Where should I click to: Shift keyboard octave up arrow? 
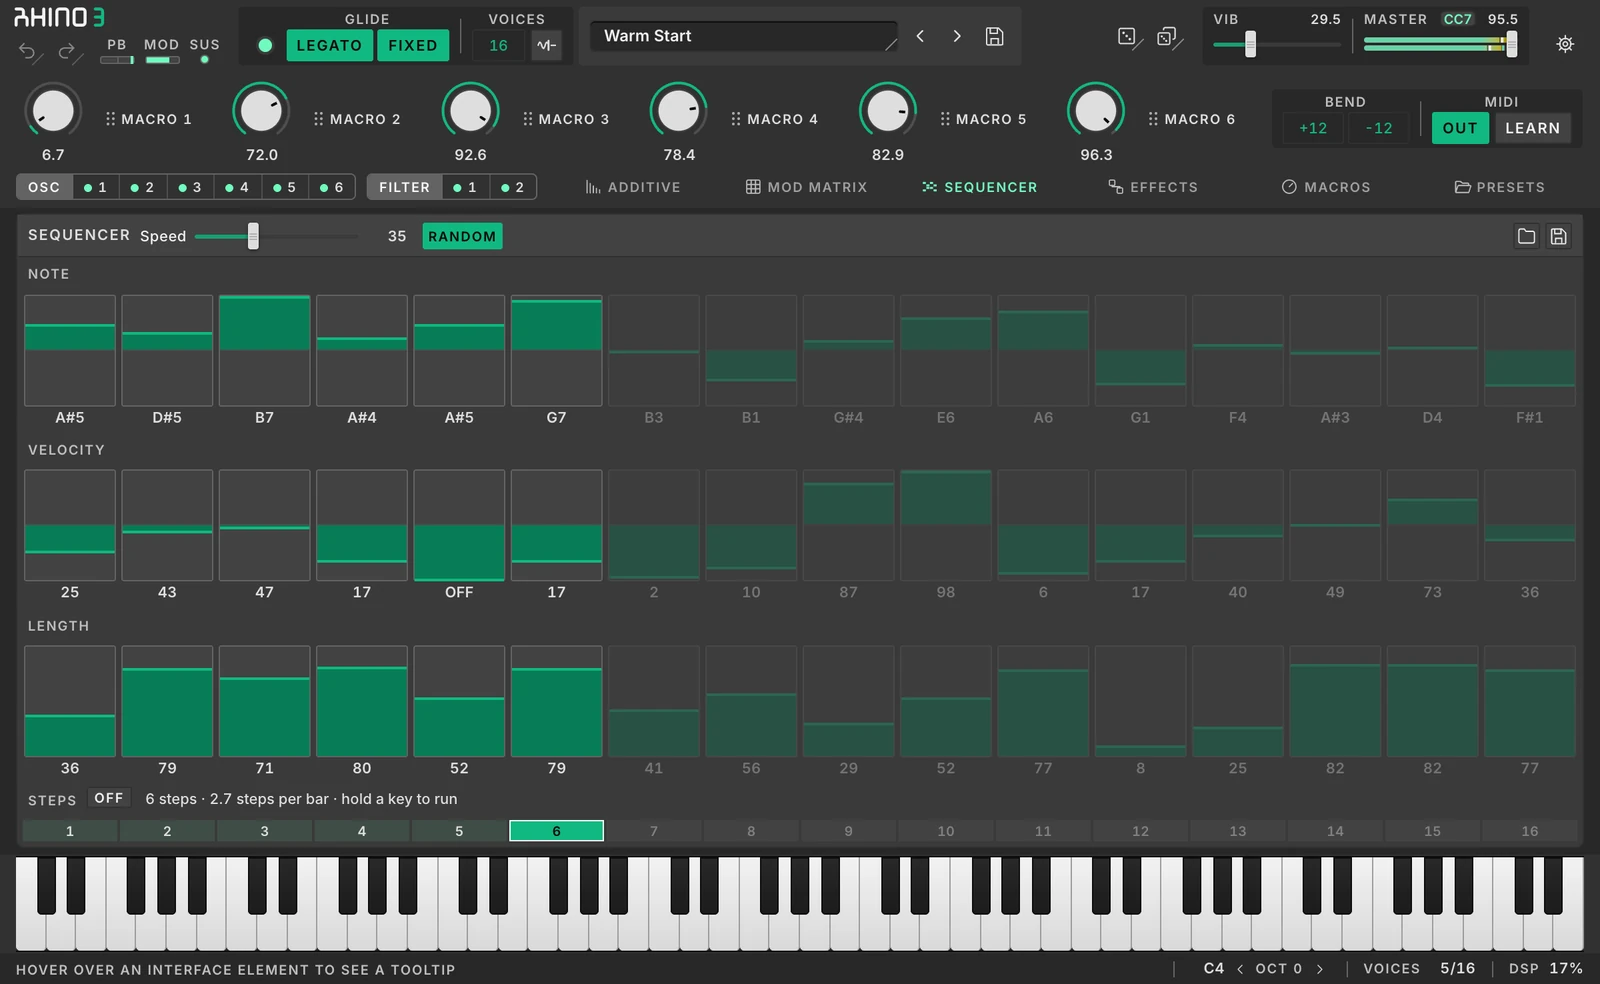pyautogui.click(x=1319, y=969)
